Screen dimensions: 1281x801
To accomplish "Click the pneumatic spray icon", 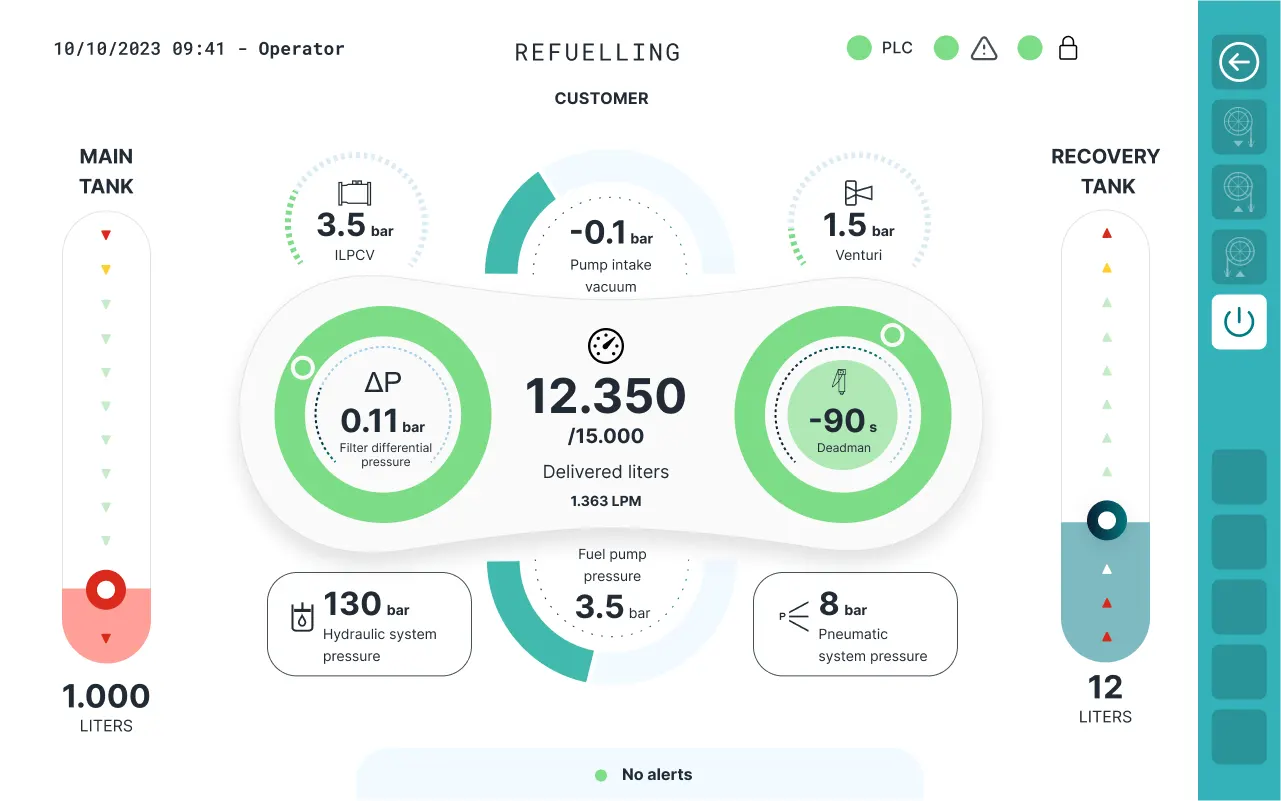I will (796, 617).
